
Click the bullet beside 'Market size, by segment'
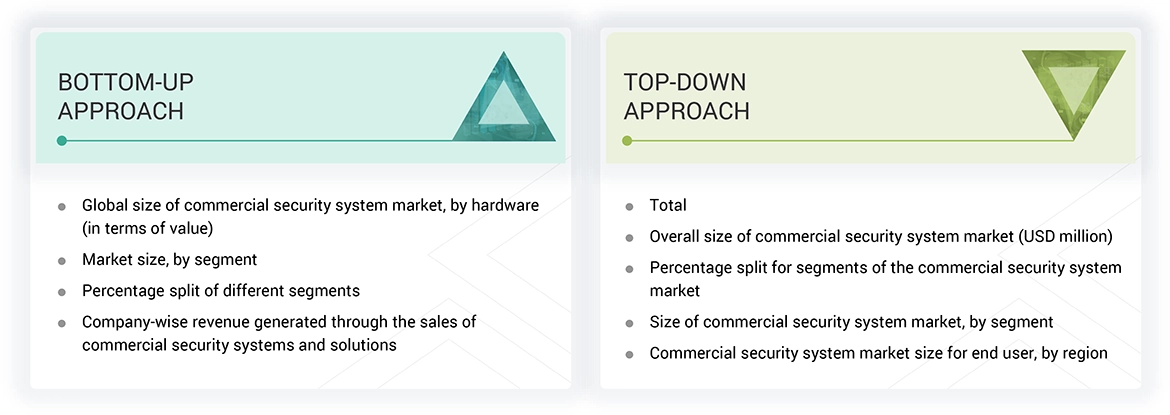coord(62,261)
